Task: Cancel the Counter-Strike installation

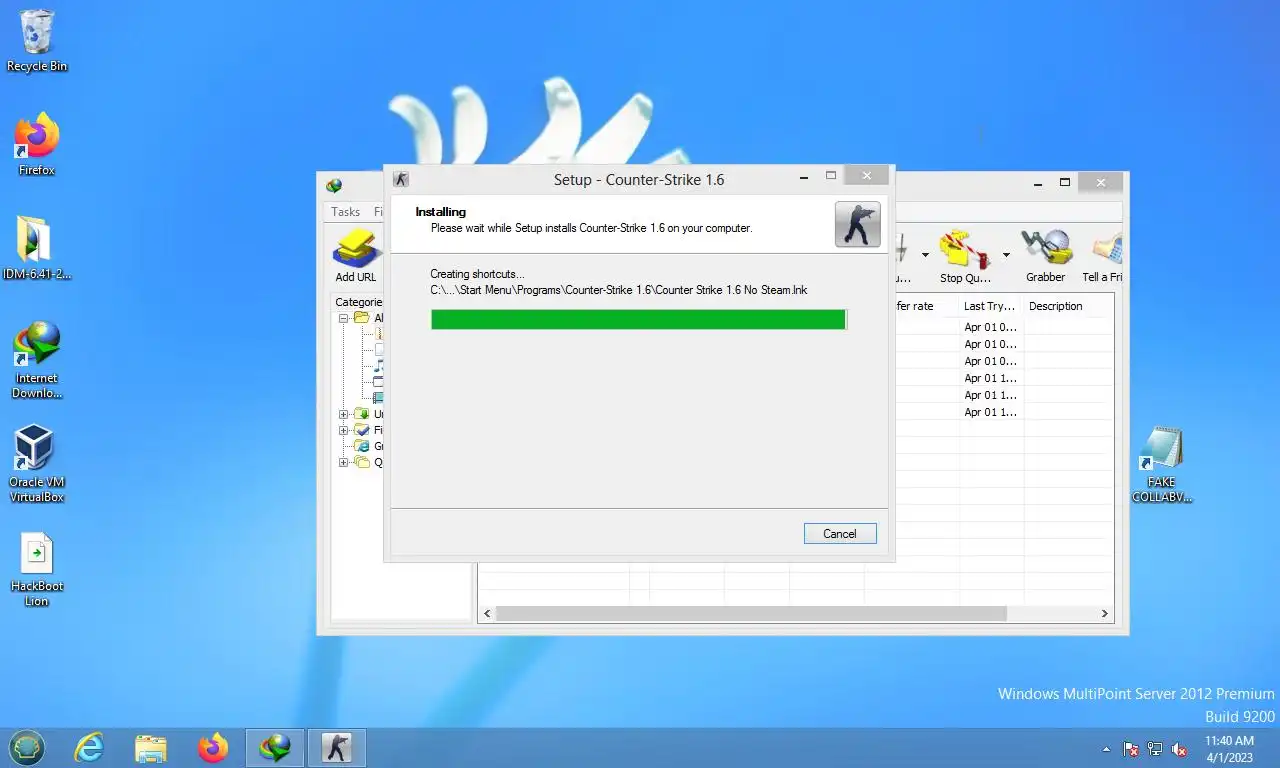Action: [x=840, y=534]
